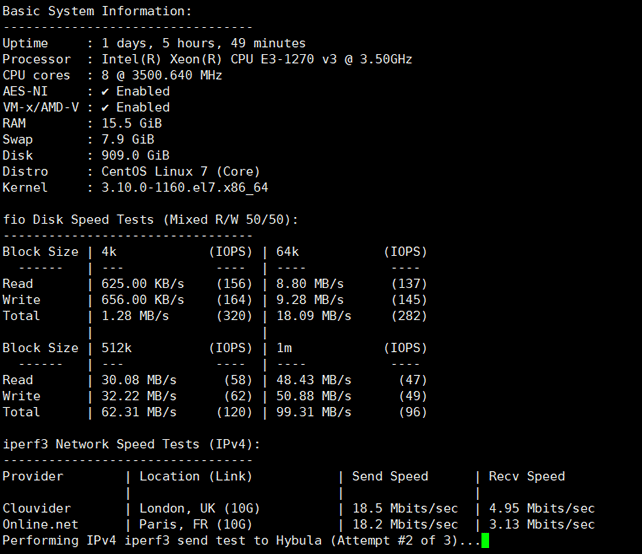The image size is (642, 554).
Task: Select 4k read speed '625.00 KB/s'
Action: pyautogui.click(x=143, y=284)
